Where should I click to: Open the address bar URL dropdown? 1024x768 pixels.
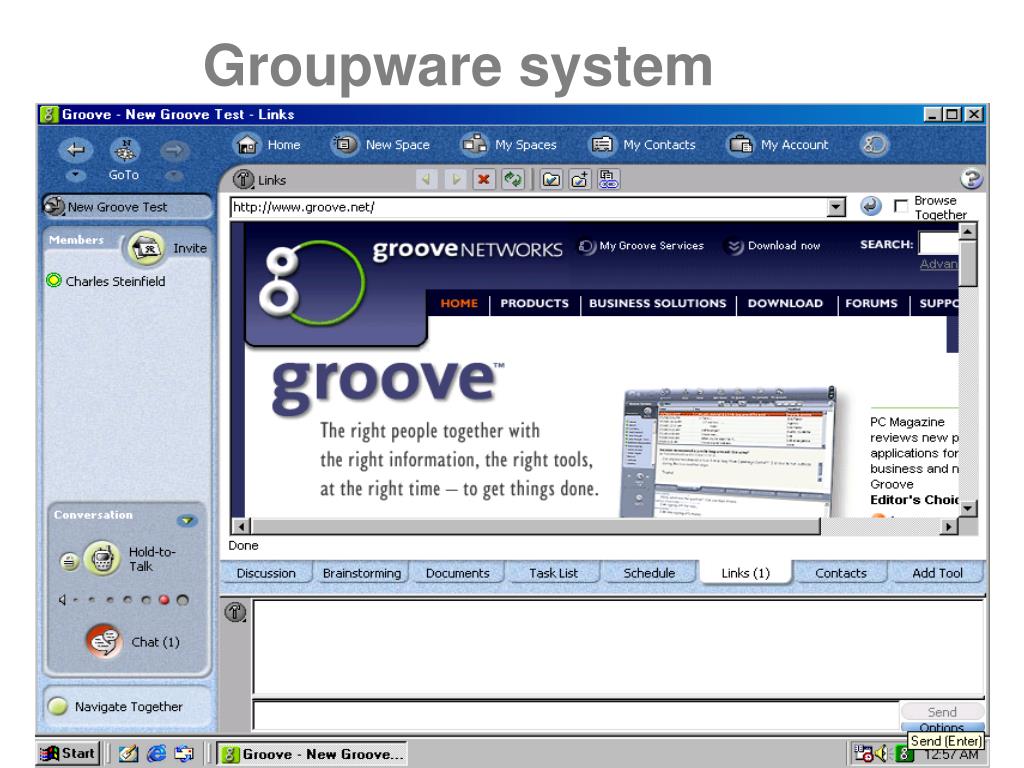coord(836,208)
